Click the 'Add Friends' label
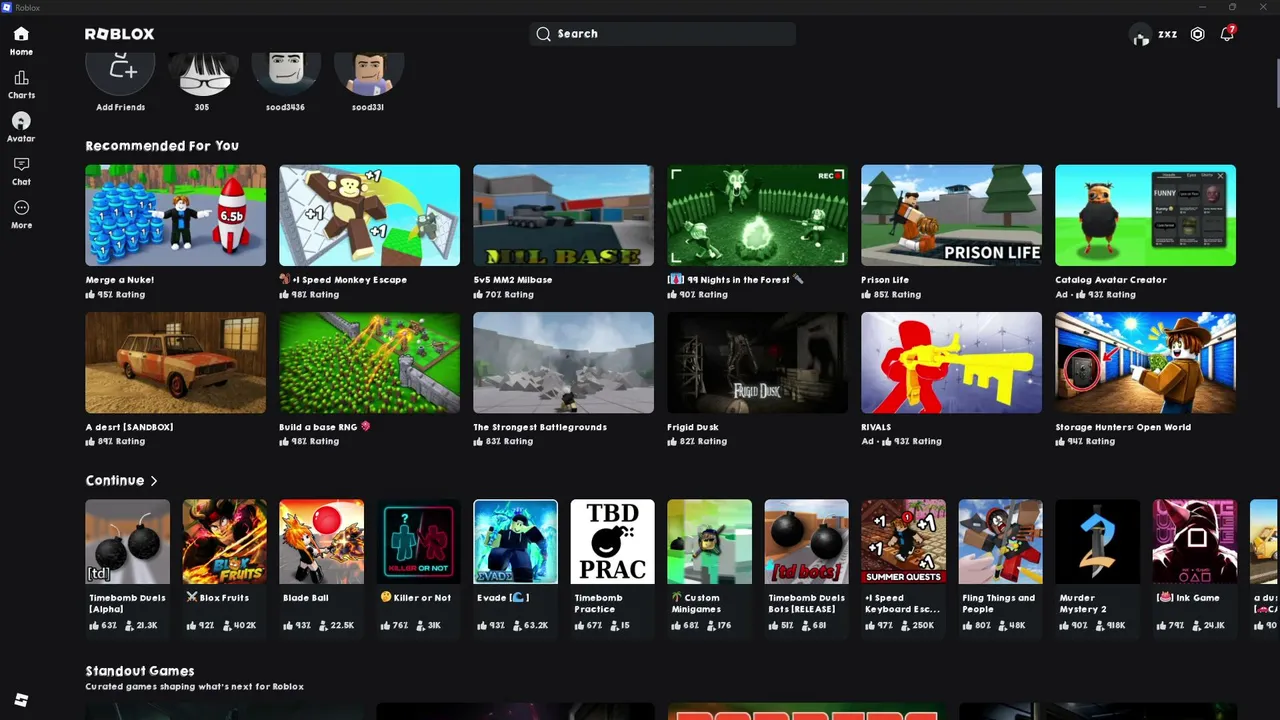The height and width of the screenshot is (720, 1280). pyautogui.click(x=121, y=107)
